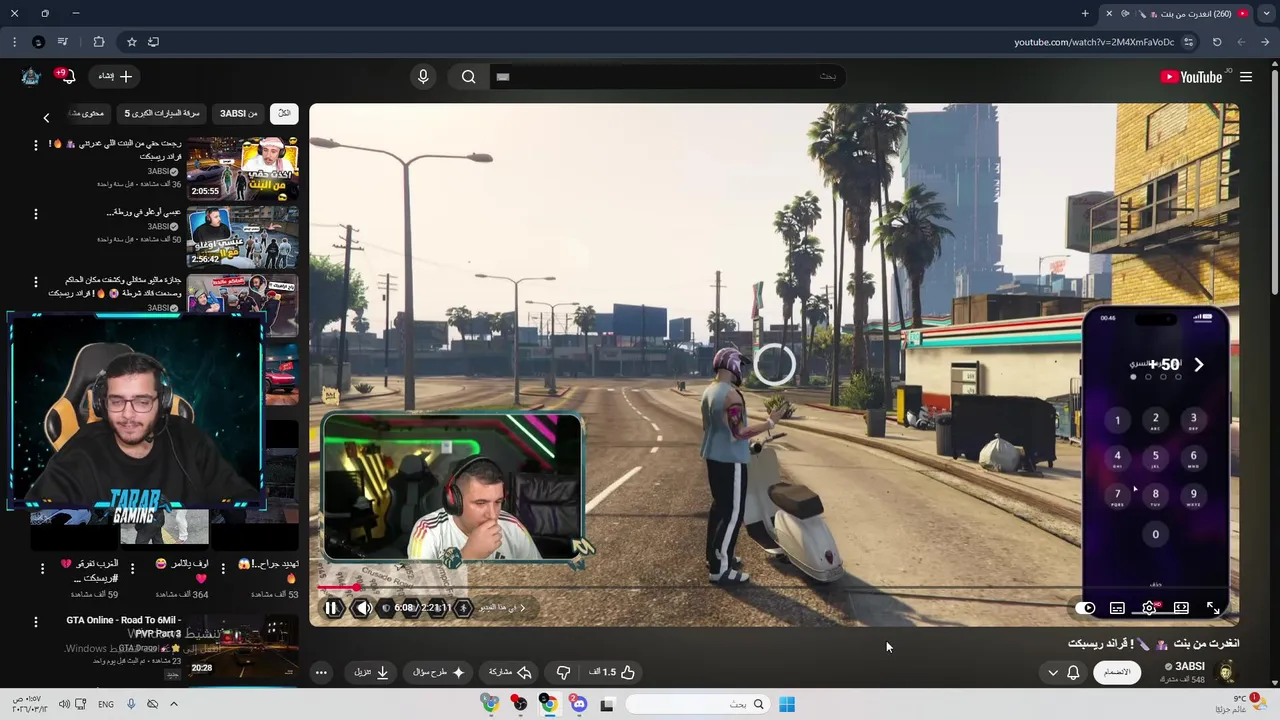
Task: Open Chrome three-dot menu
Action: pyautogui.click(x=14, y=42)
